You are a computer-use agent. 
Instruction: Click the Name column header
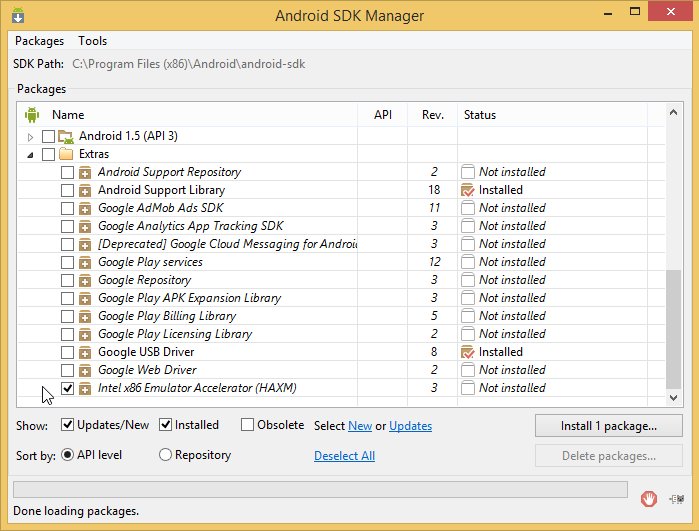pyautogui.click(x=68, y=115)
